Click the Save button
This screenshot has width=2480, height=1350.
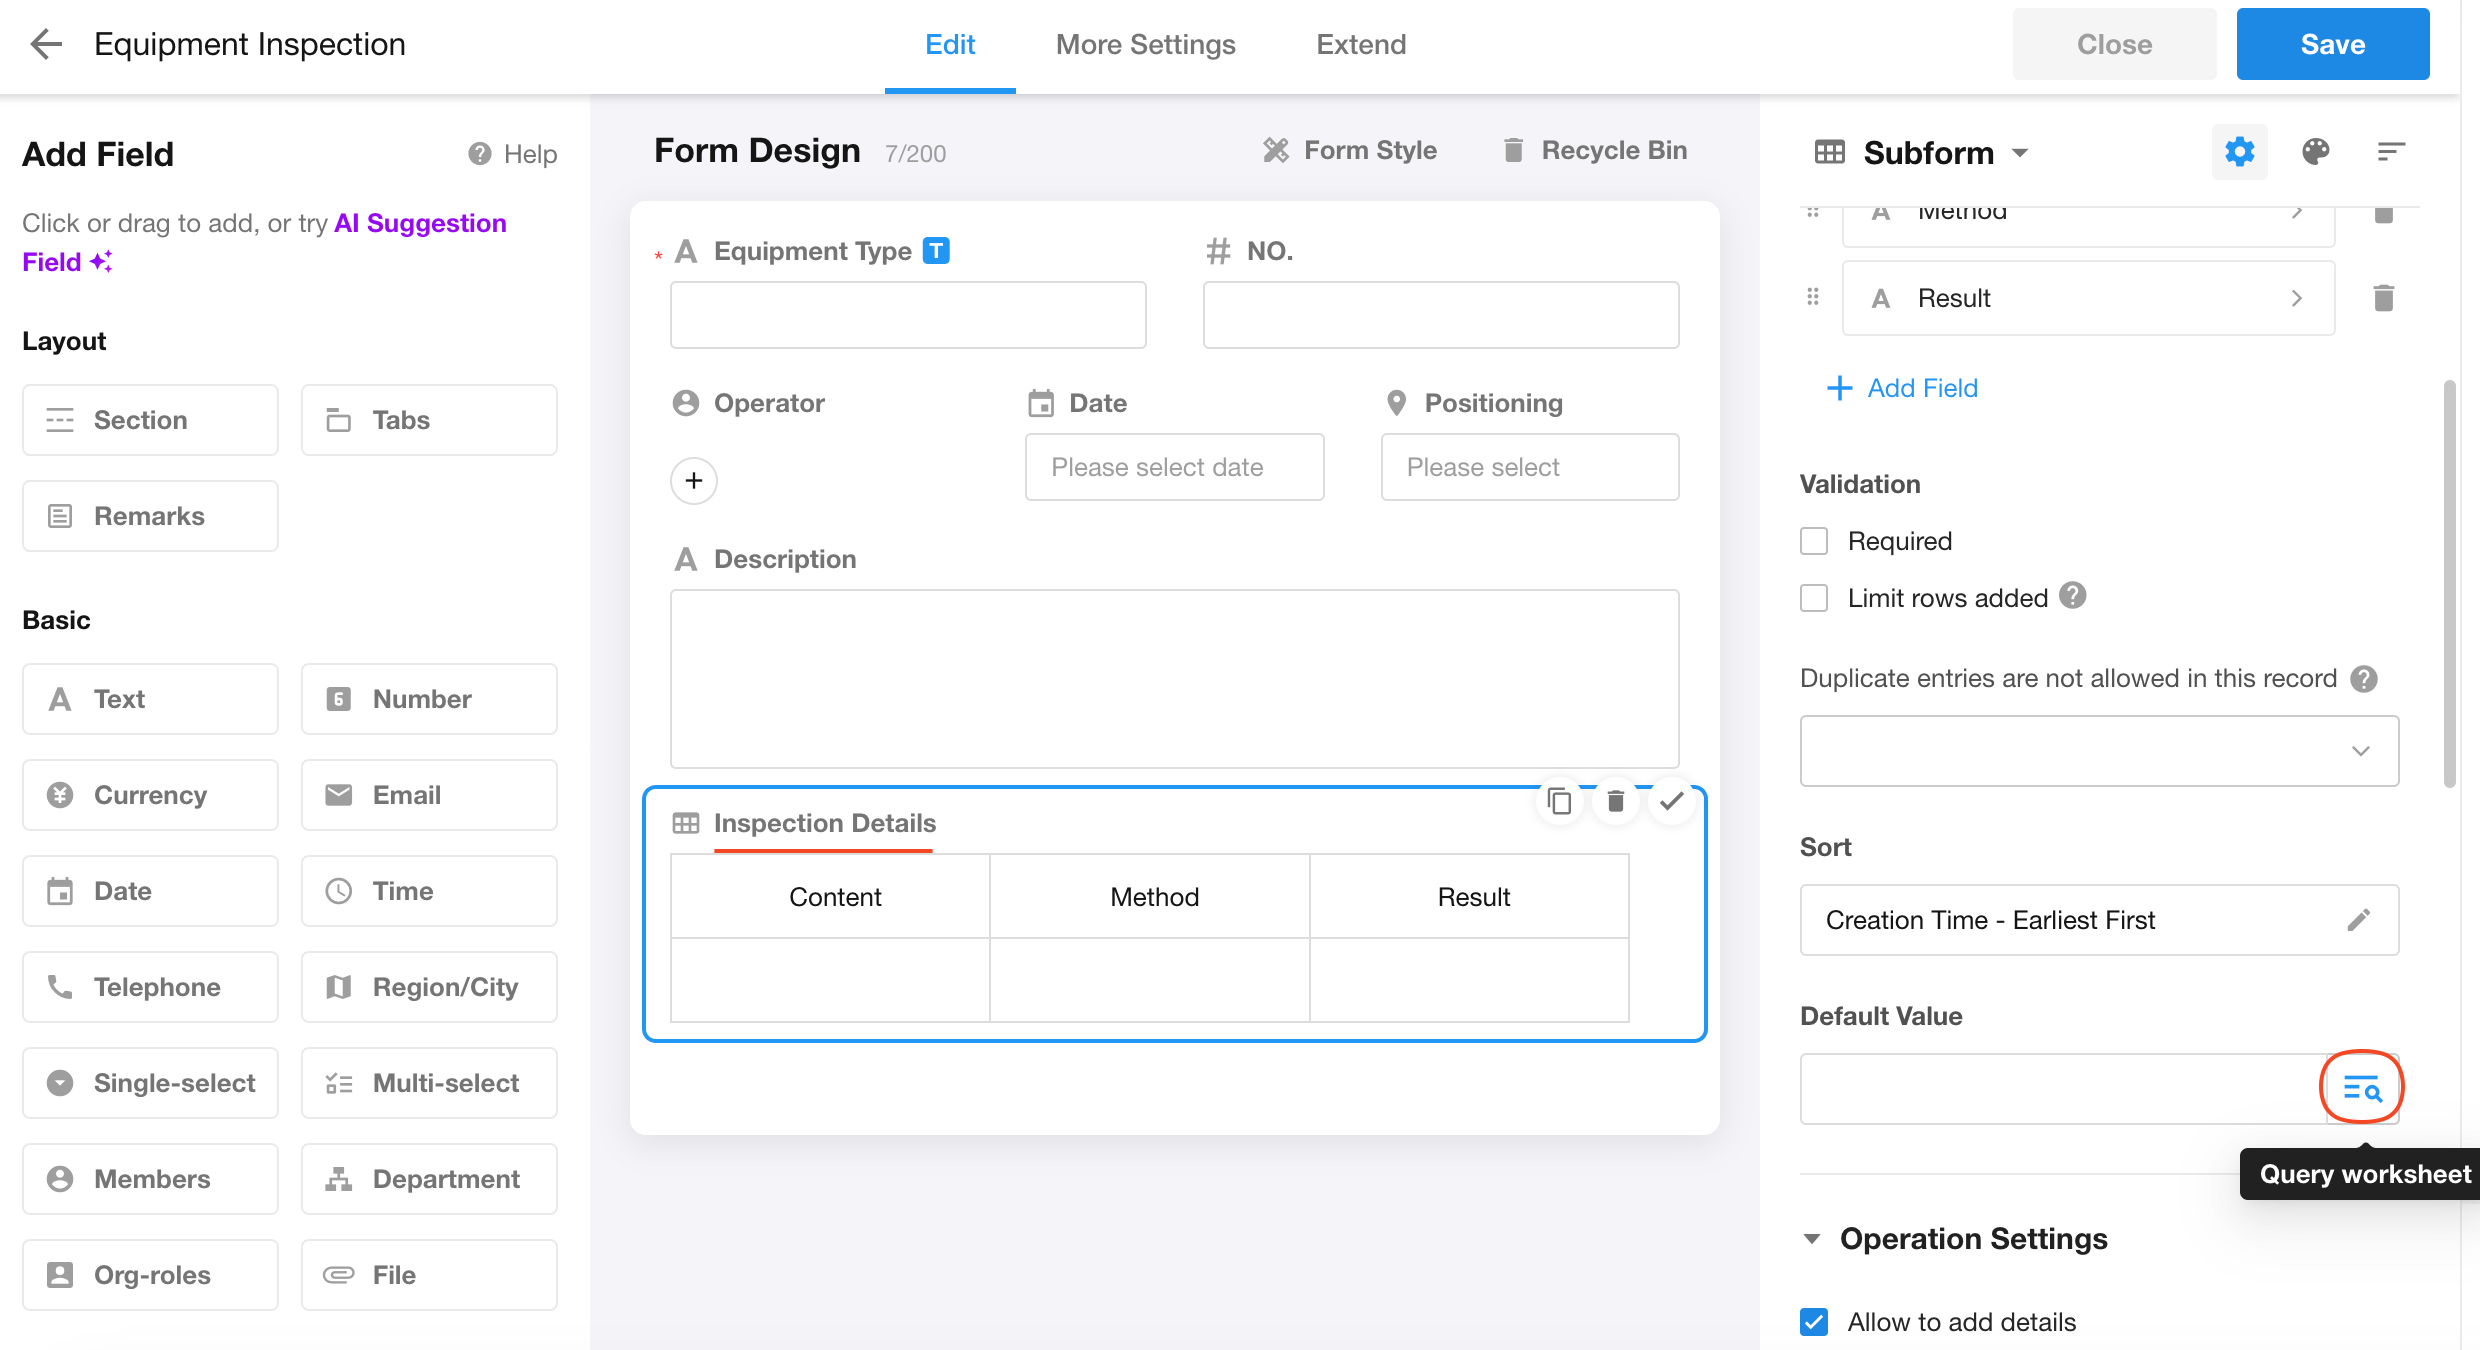[2332, 44]
